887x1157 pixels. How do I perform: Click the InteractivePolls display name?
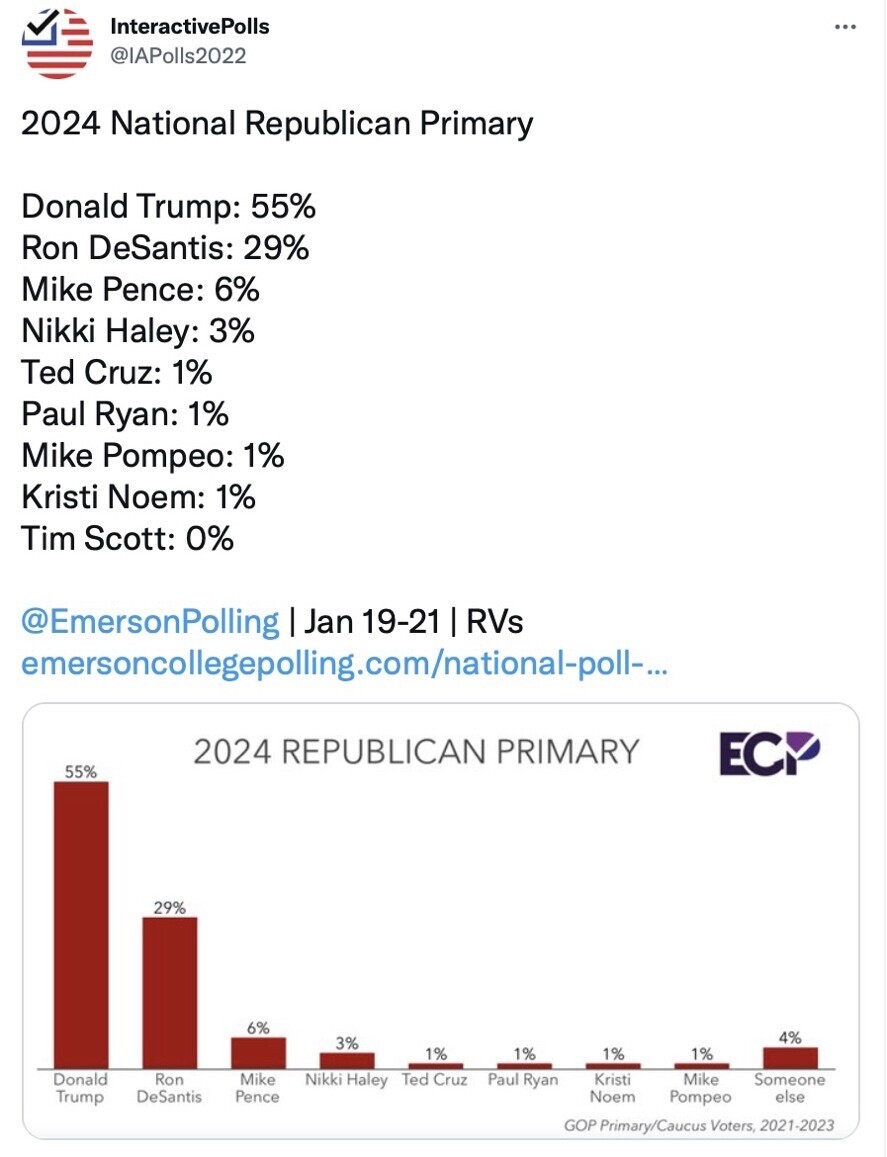190,27
